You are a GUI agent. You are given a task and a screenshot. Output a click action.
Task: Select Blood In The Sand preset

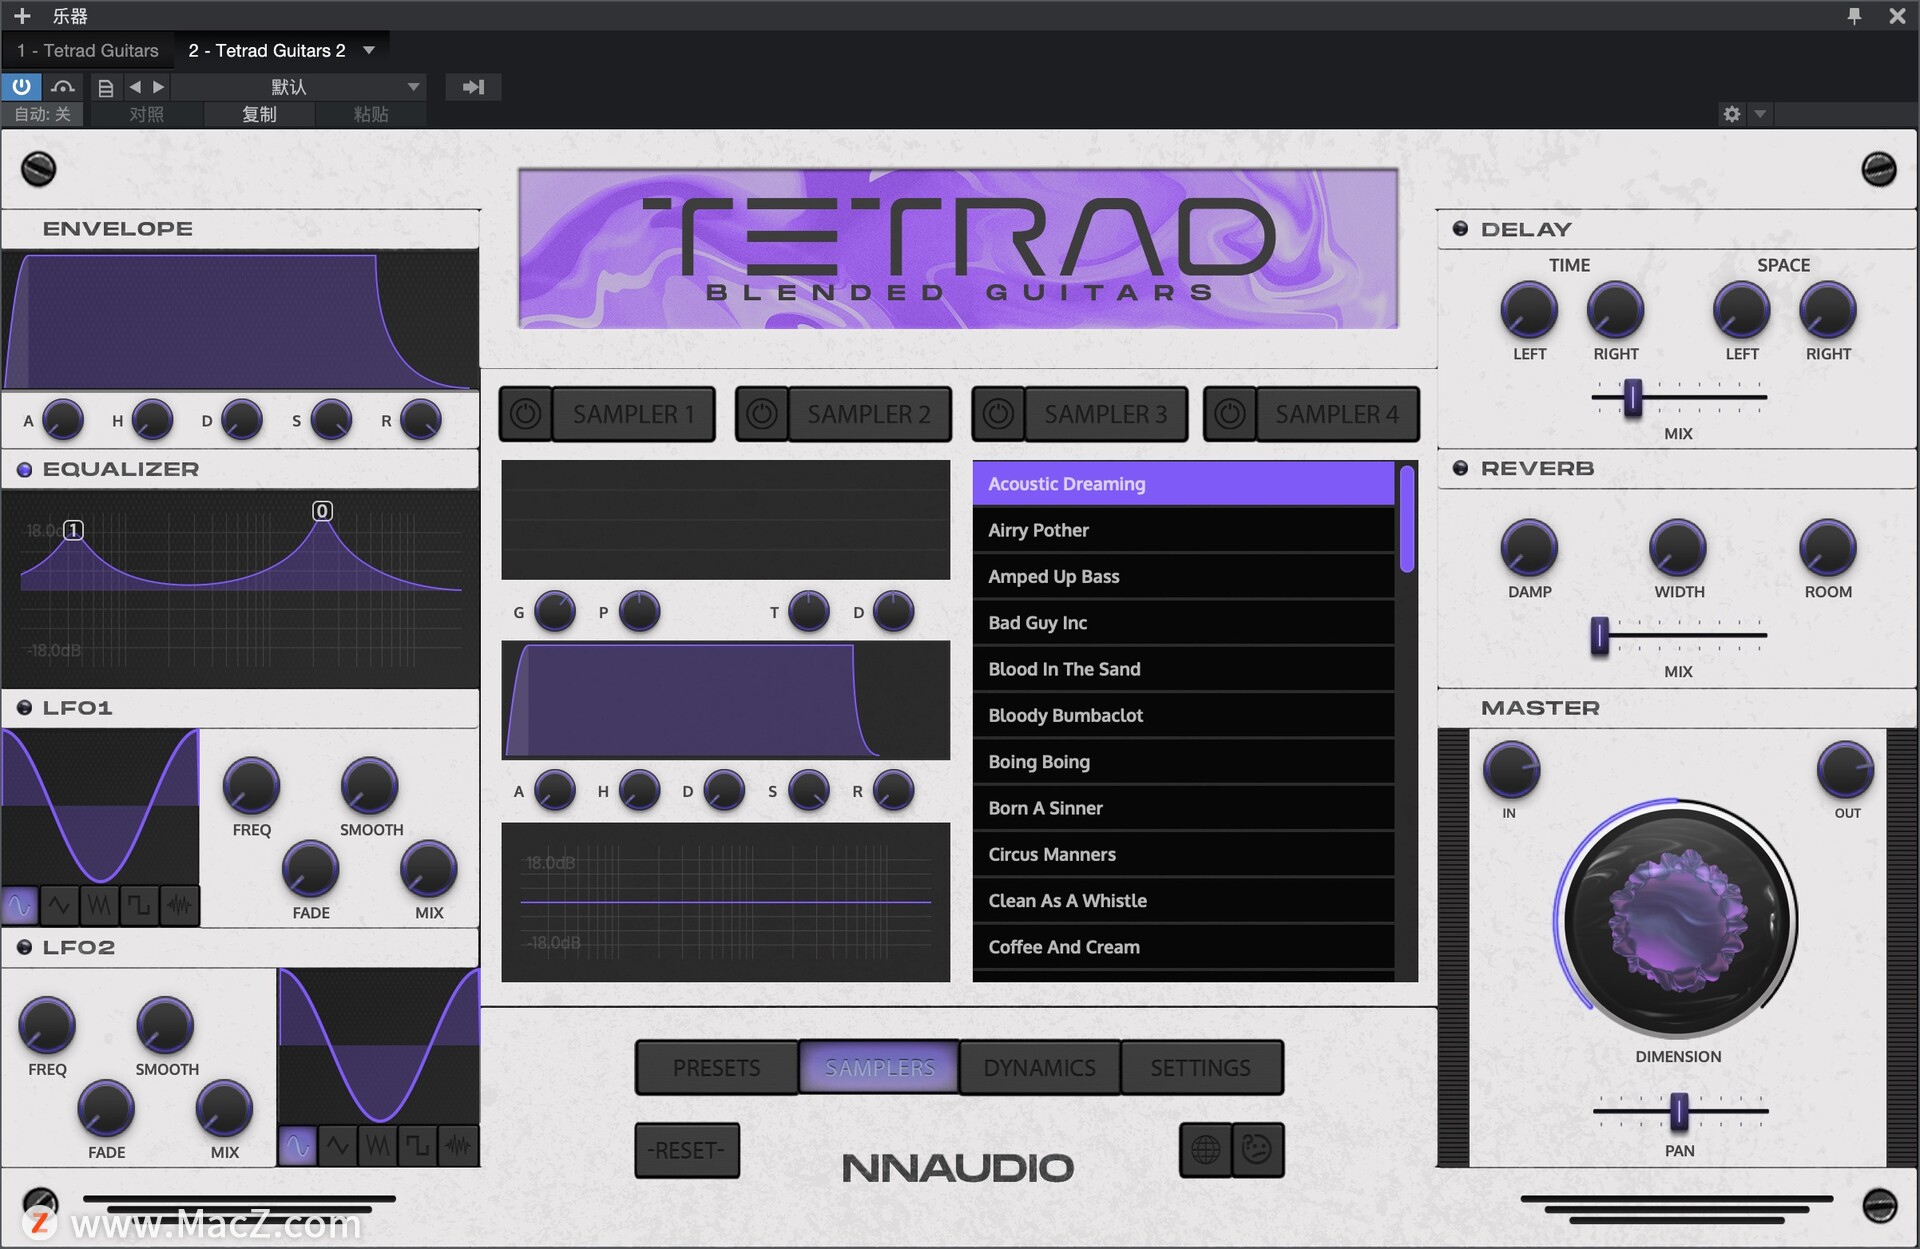1183,669
